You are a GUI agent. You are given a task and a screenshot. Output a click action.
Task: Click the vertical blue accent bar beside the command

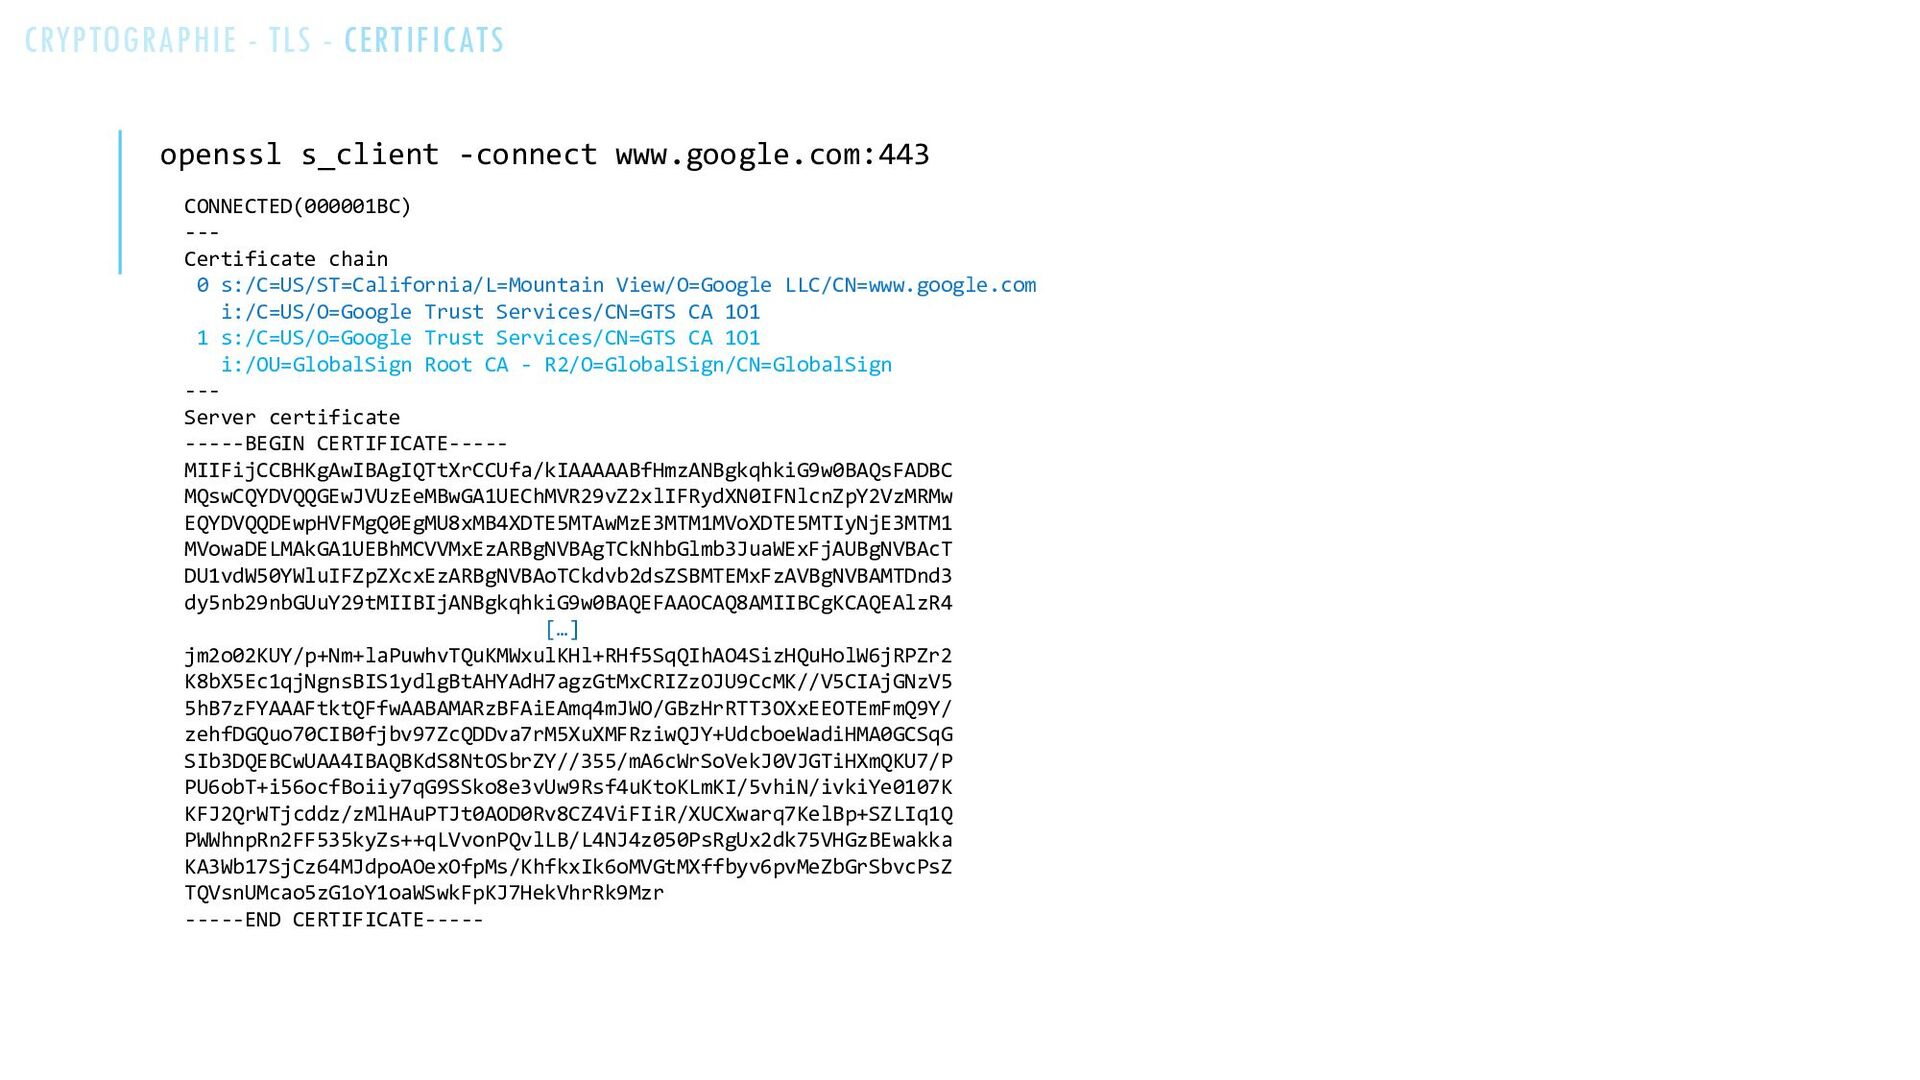coord(120,202)
